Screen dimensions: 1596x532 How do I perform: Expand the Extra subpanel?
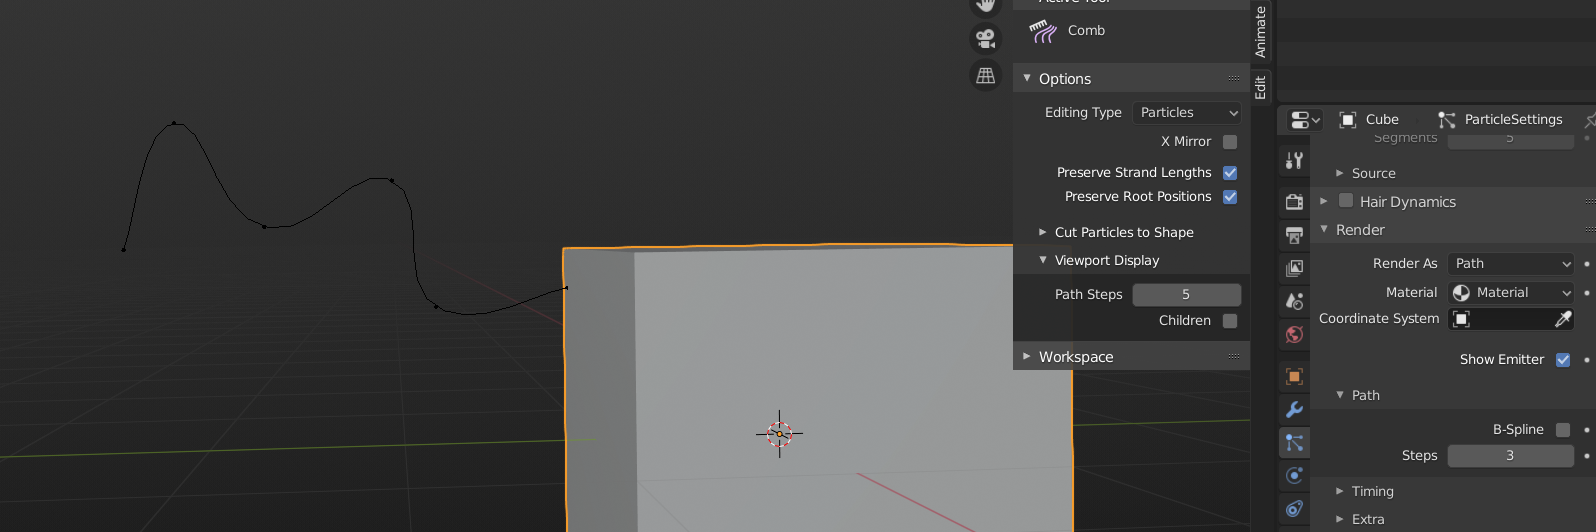(1340, 519)
